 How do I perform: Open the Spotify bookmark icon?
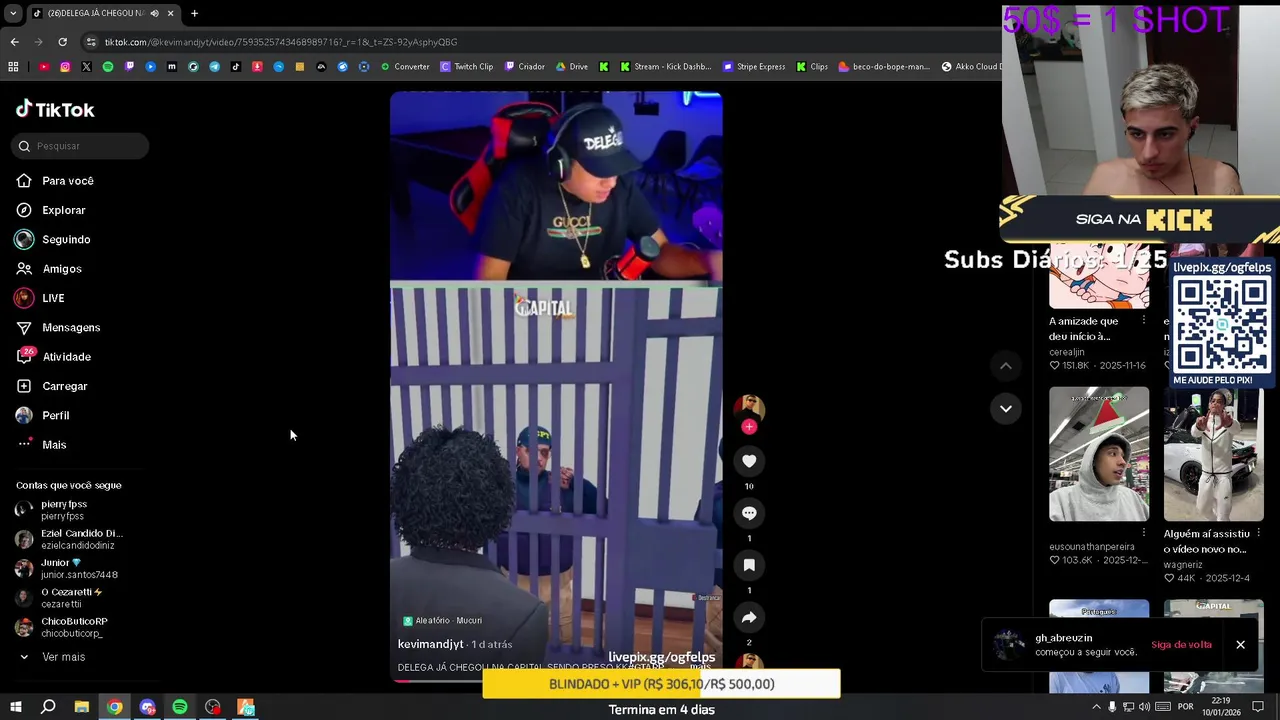pyautogui.click(x=108, y=67)
